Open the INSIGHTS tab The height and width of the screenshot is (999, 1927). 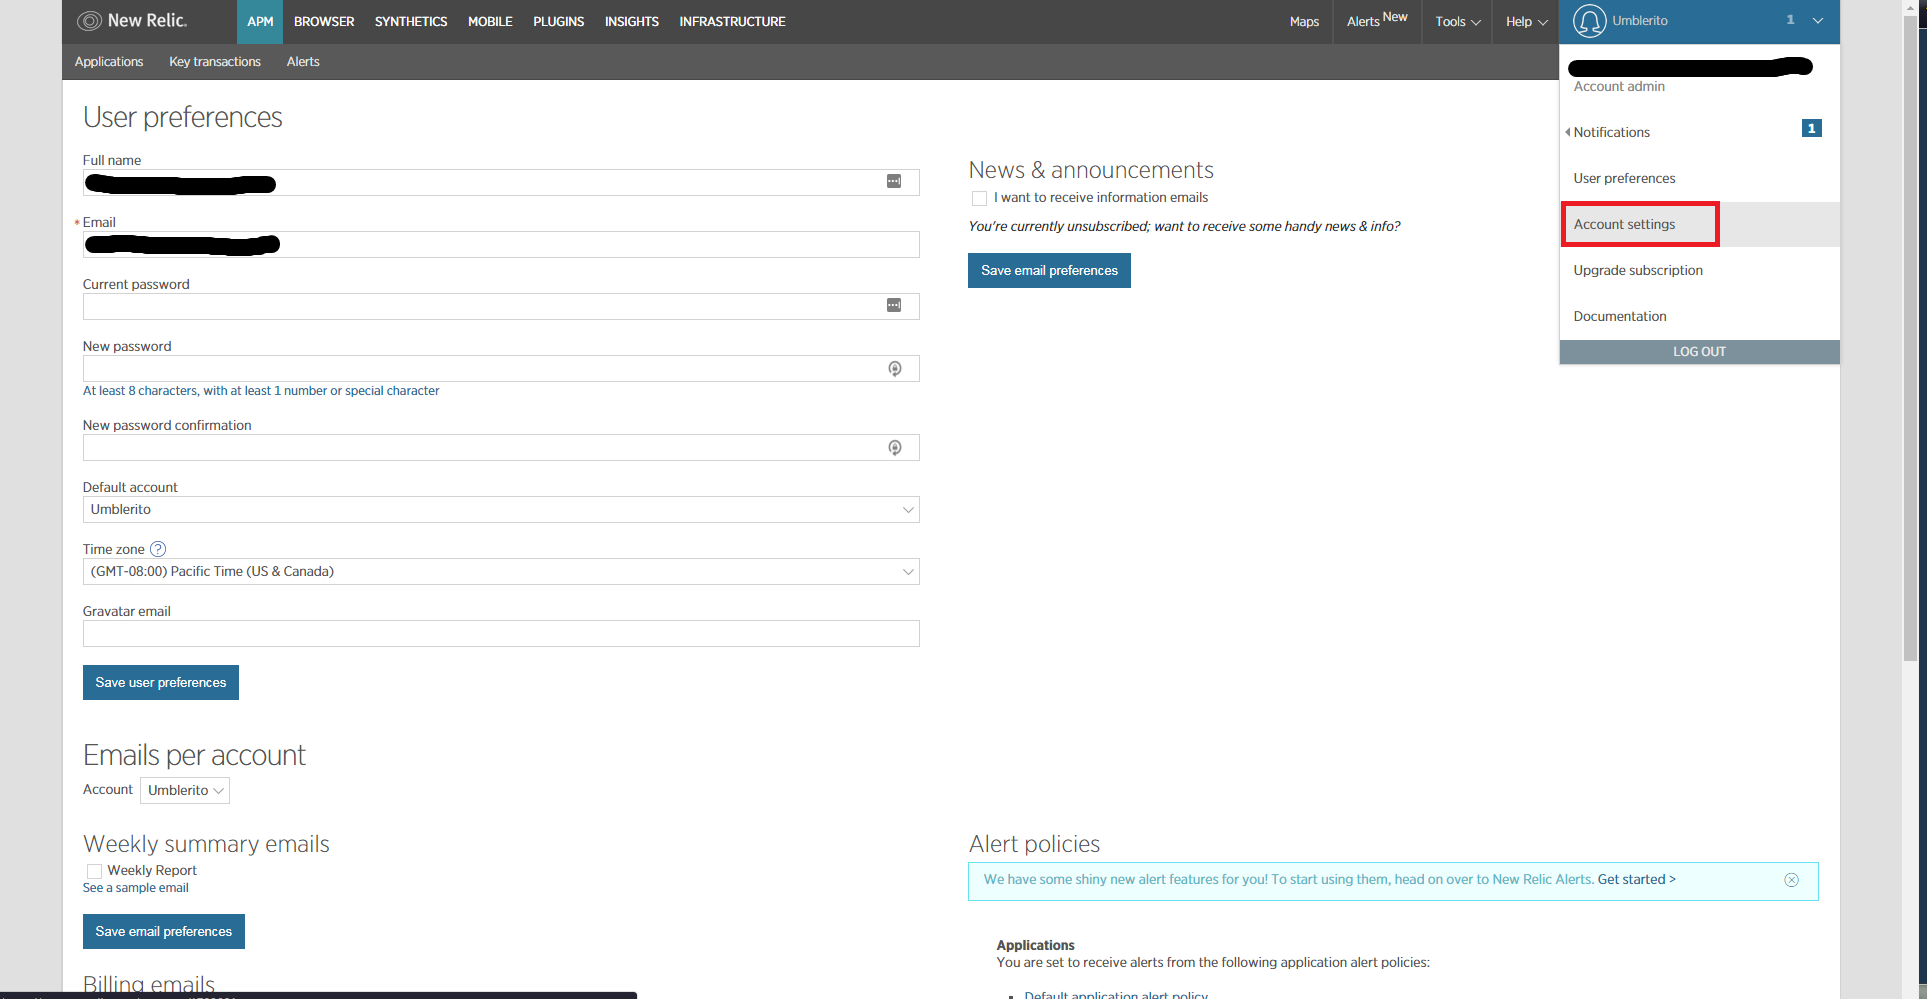(632, 22)
